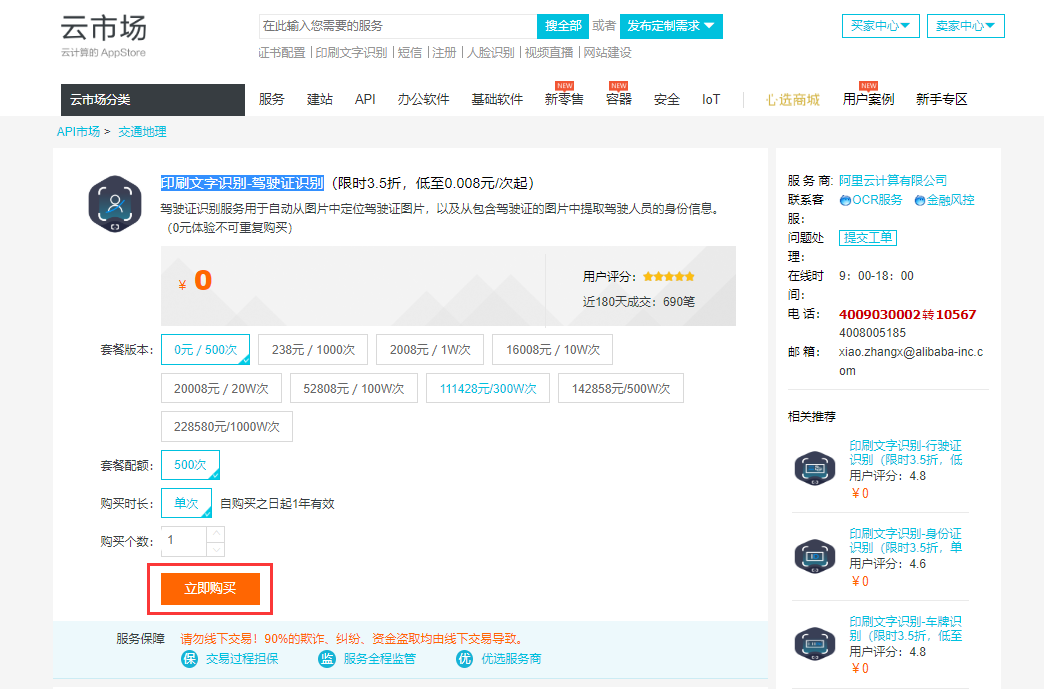
Task: Choose the 500次 quota option
Action: coord(190,465)
